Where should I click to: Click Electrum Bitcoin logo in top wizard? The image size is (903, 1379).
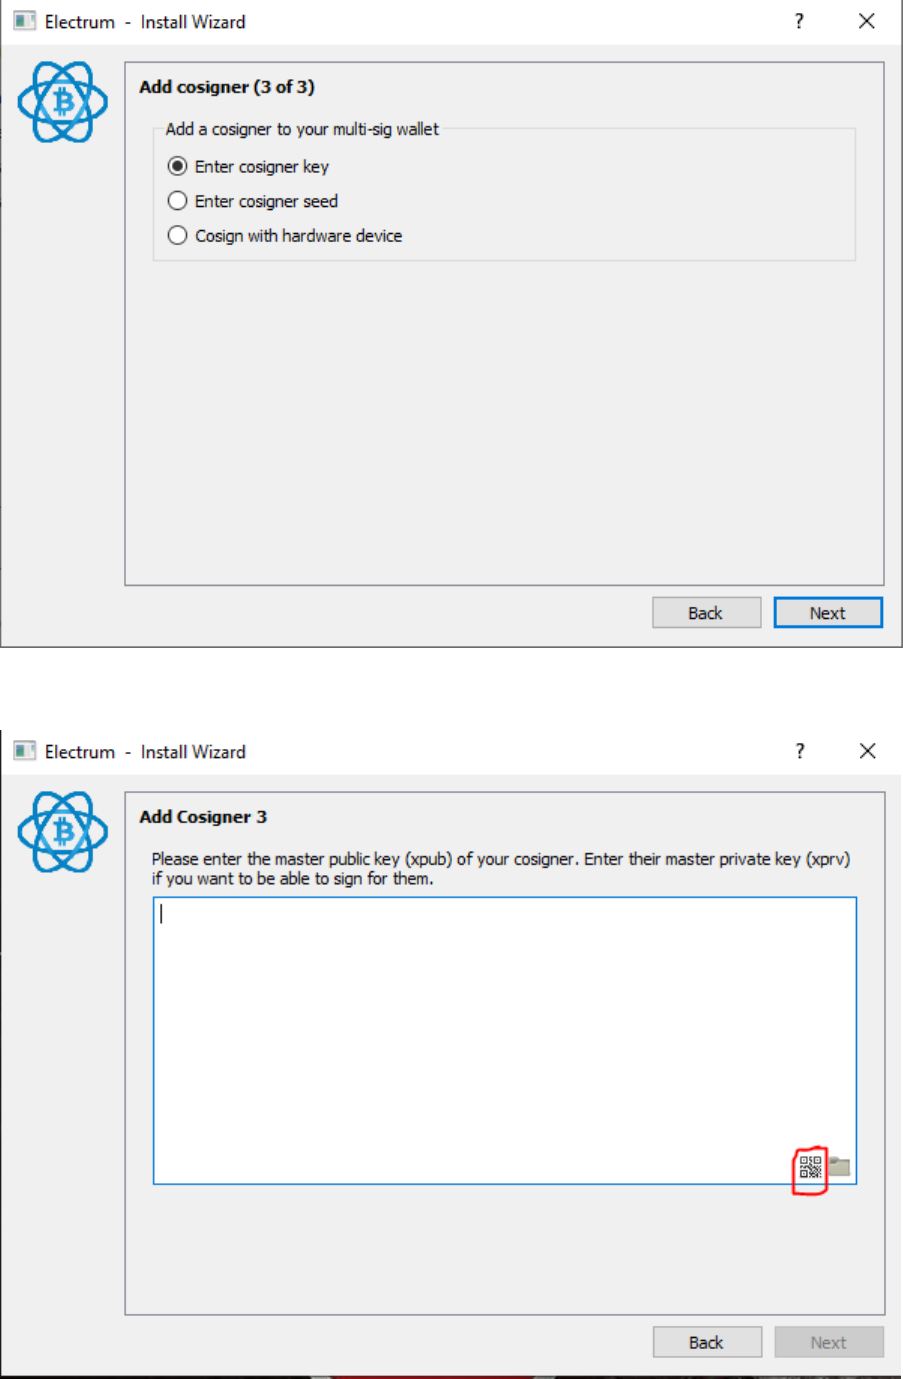[x=62, y=102]
